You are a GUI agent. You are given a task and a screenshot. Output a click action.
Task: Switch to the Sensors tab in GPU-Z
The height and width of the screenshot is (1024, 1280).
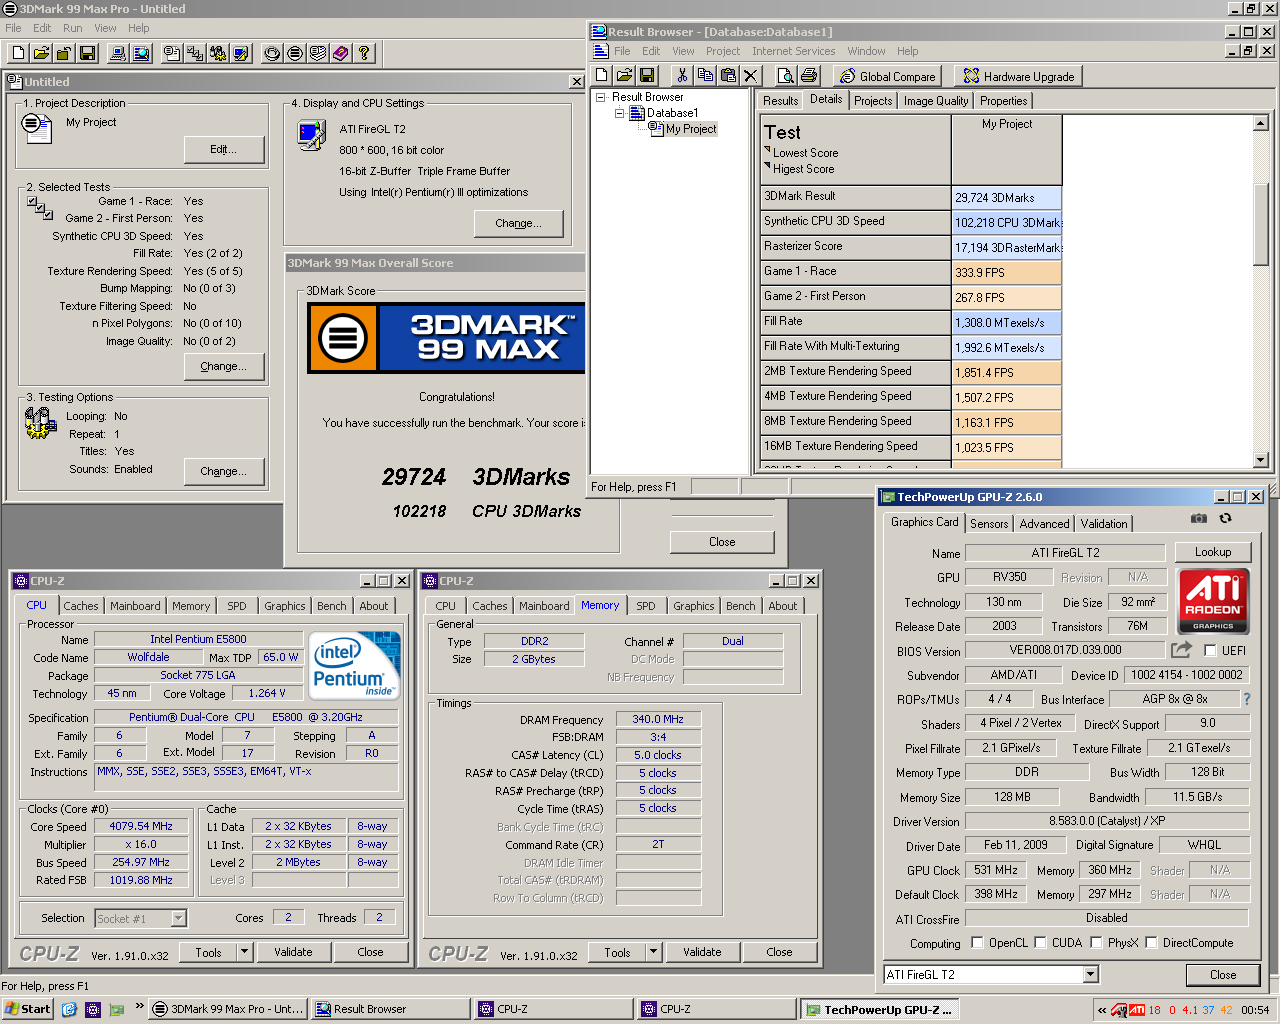989,523
